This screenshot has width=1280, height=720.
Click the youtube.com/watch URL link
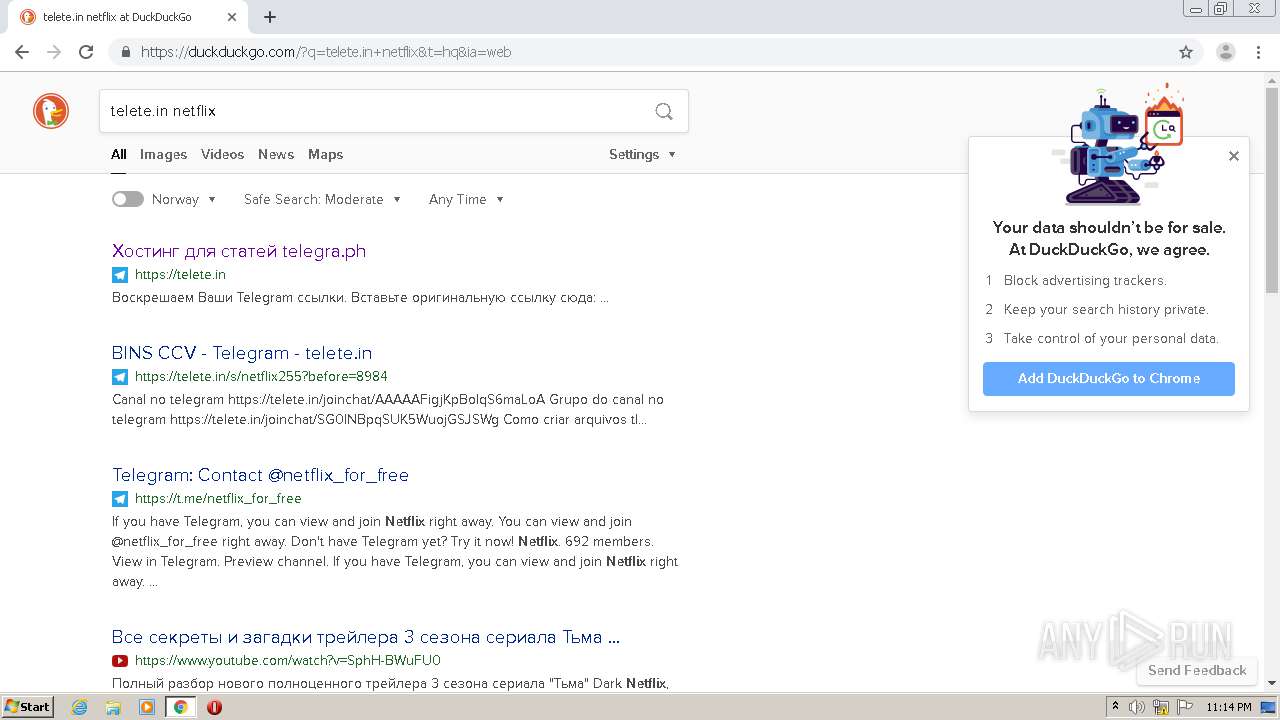[x=288, y=661]
